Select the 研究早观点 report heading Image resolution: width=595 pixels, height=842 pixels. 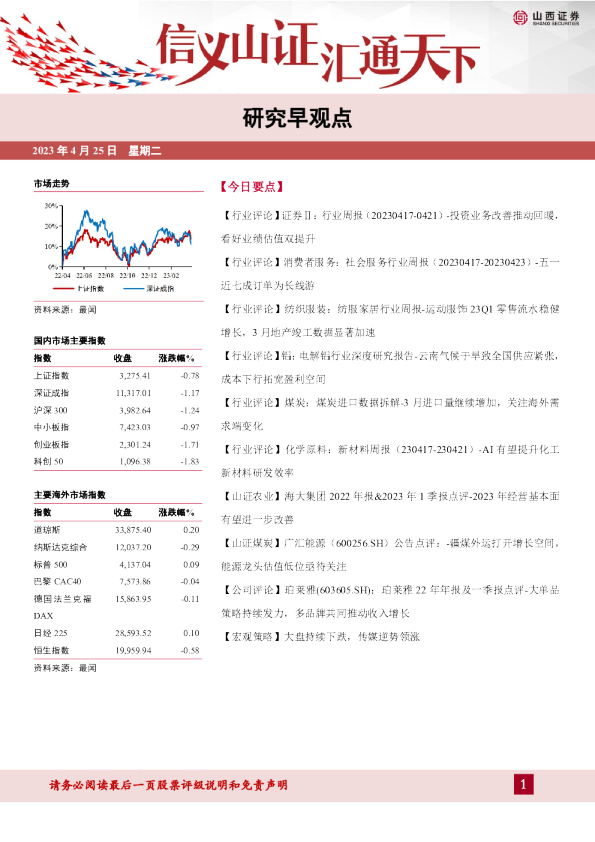click(x=297, y=119)
